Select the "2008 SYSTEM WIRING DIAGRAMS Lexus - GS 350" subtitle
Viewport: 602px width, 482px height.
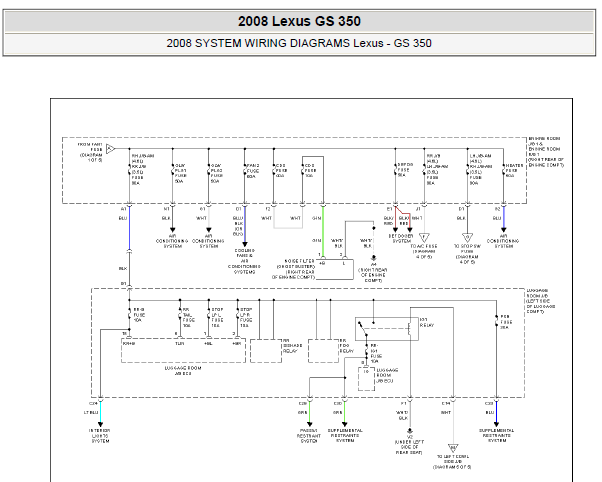coord(299,43)
